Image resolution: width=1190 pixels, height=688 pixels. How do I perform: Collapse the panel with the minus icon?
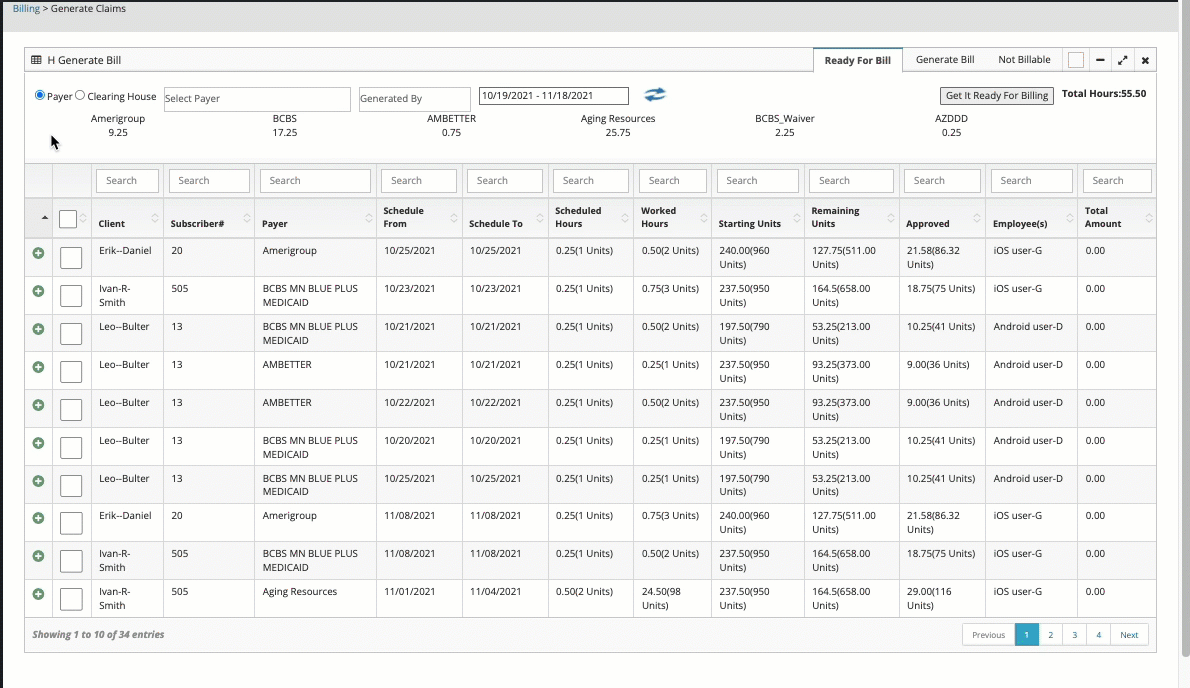[x=1100, y=60]
